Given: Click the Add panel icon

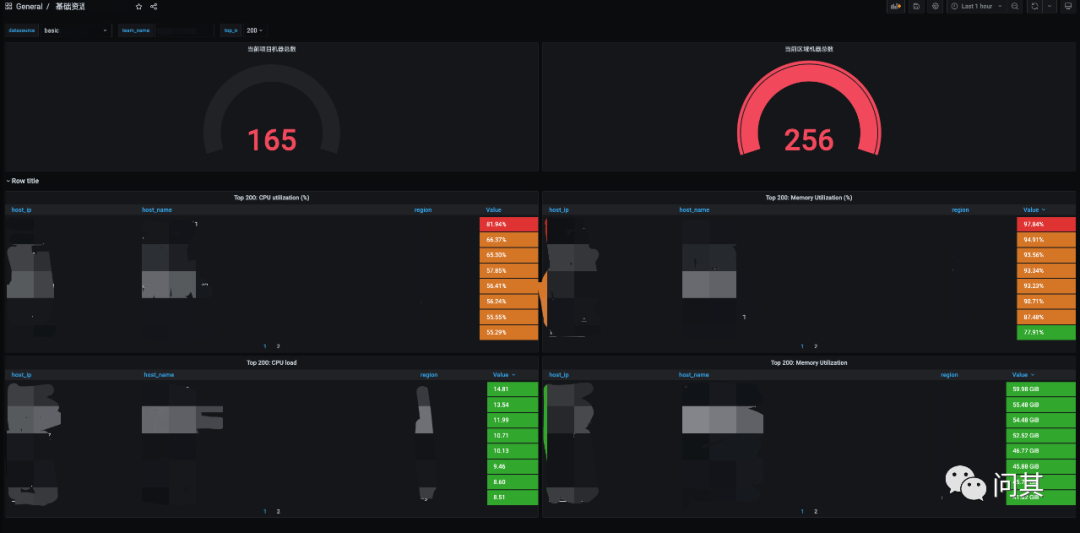Looking at the screenshot, I should (x=896, y=6).
